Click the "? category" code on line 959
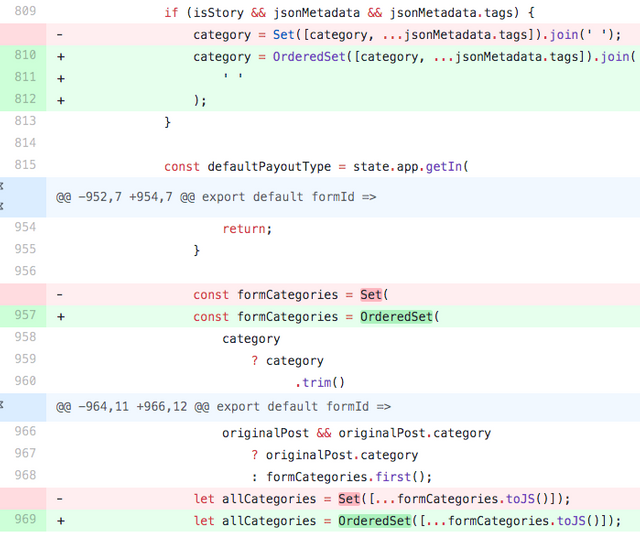The height and width of the screenshot is (533, 640). (287, 361)
